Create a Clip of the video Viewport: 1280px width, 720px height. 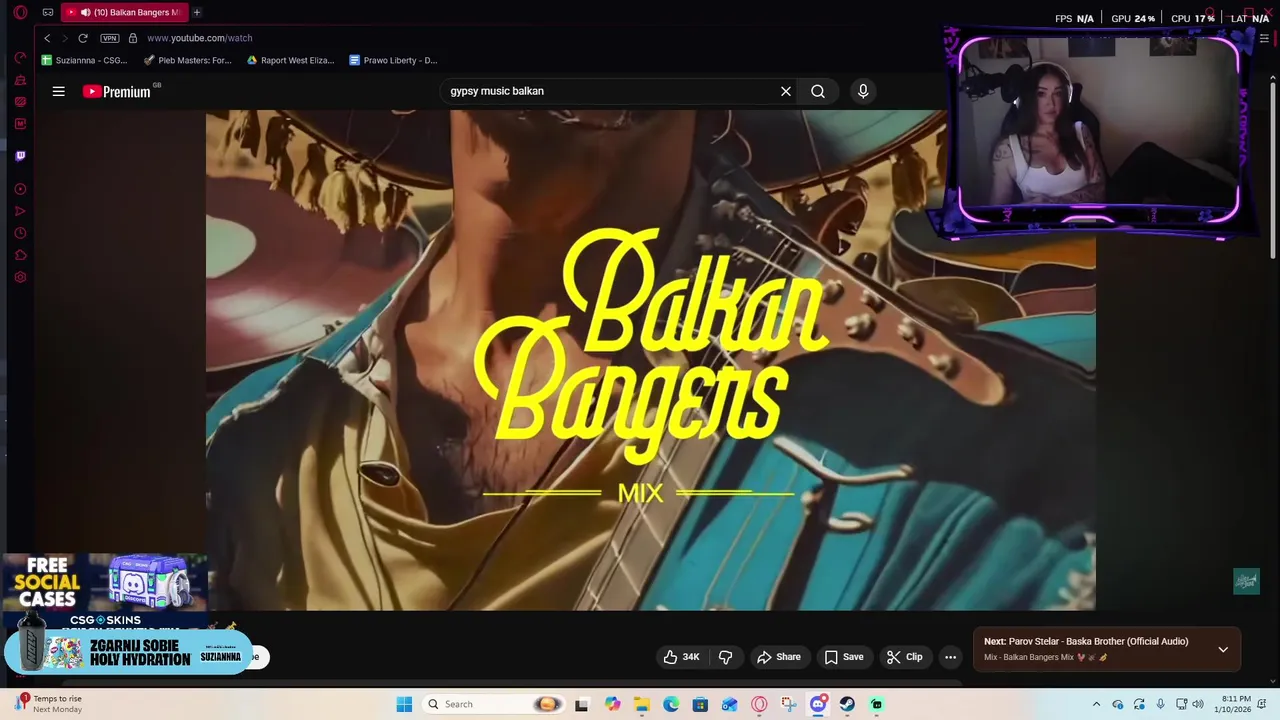tap(904, 657)
